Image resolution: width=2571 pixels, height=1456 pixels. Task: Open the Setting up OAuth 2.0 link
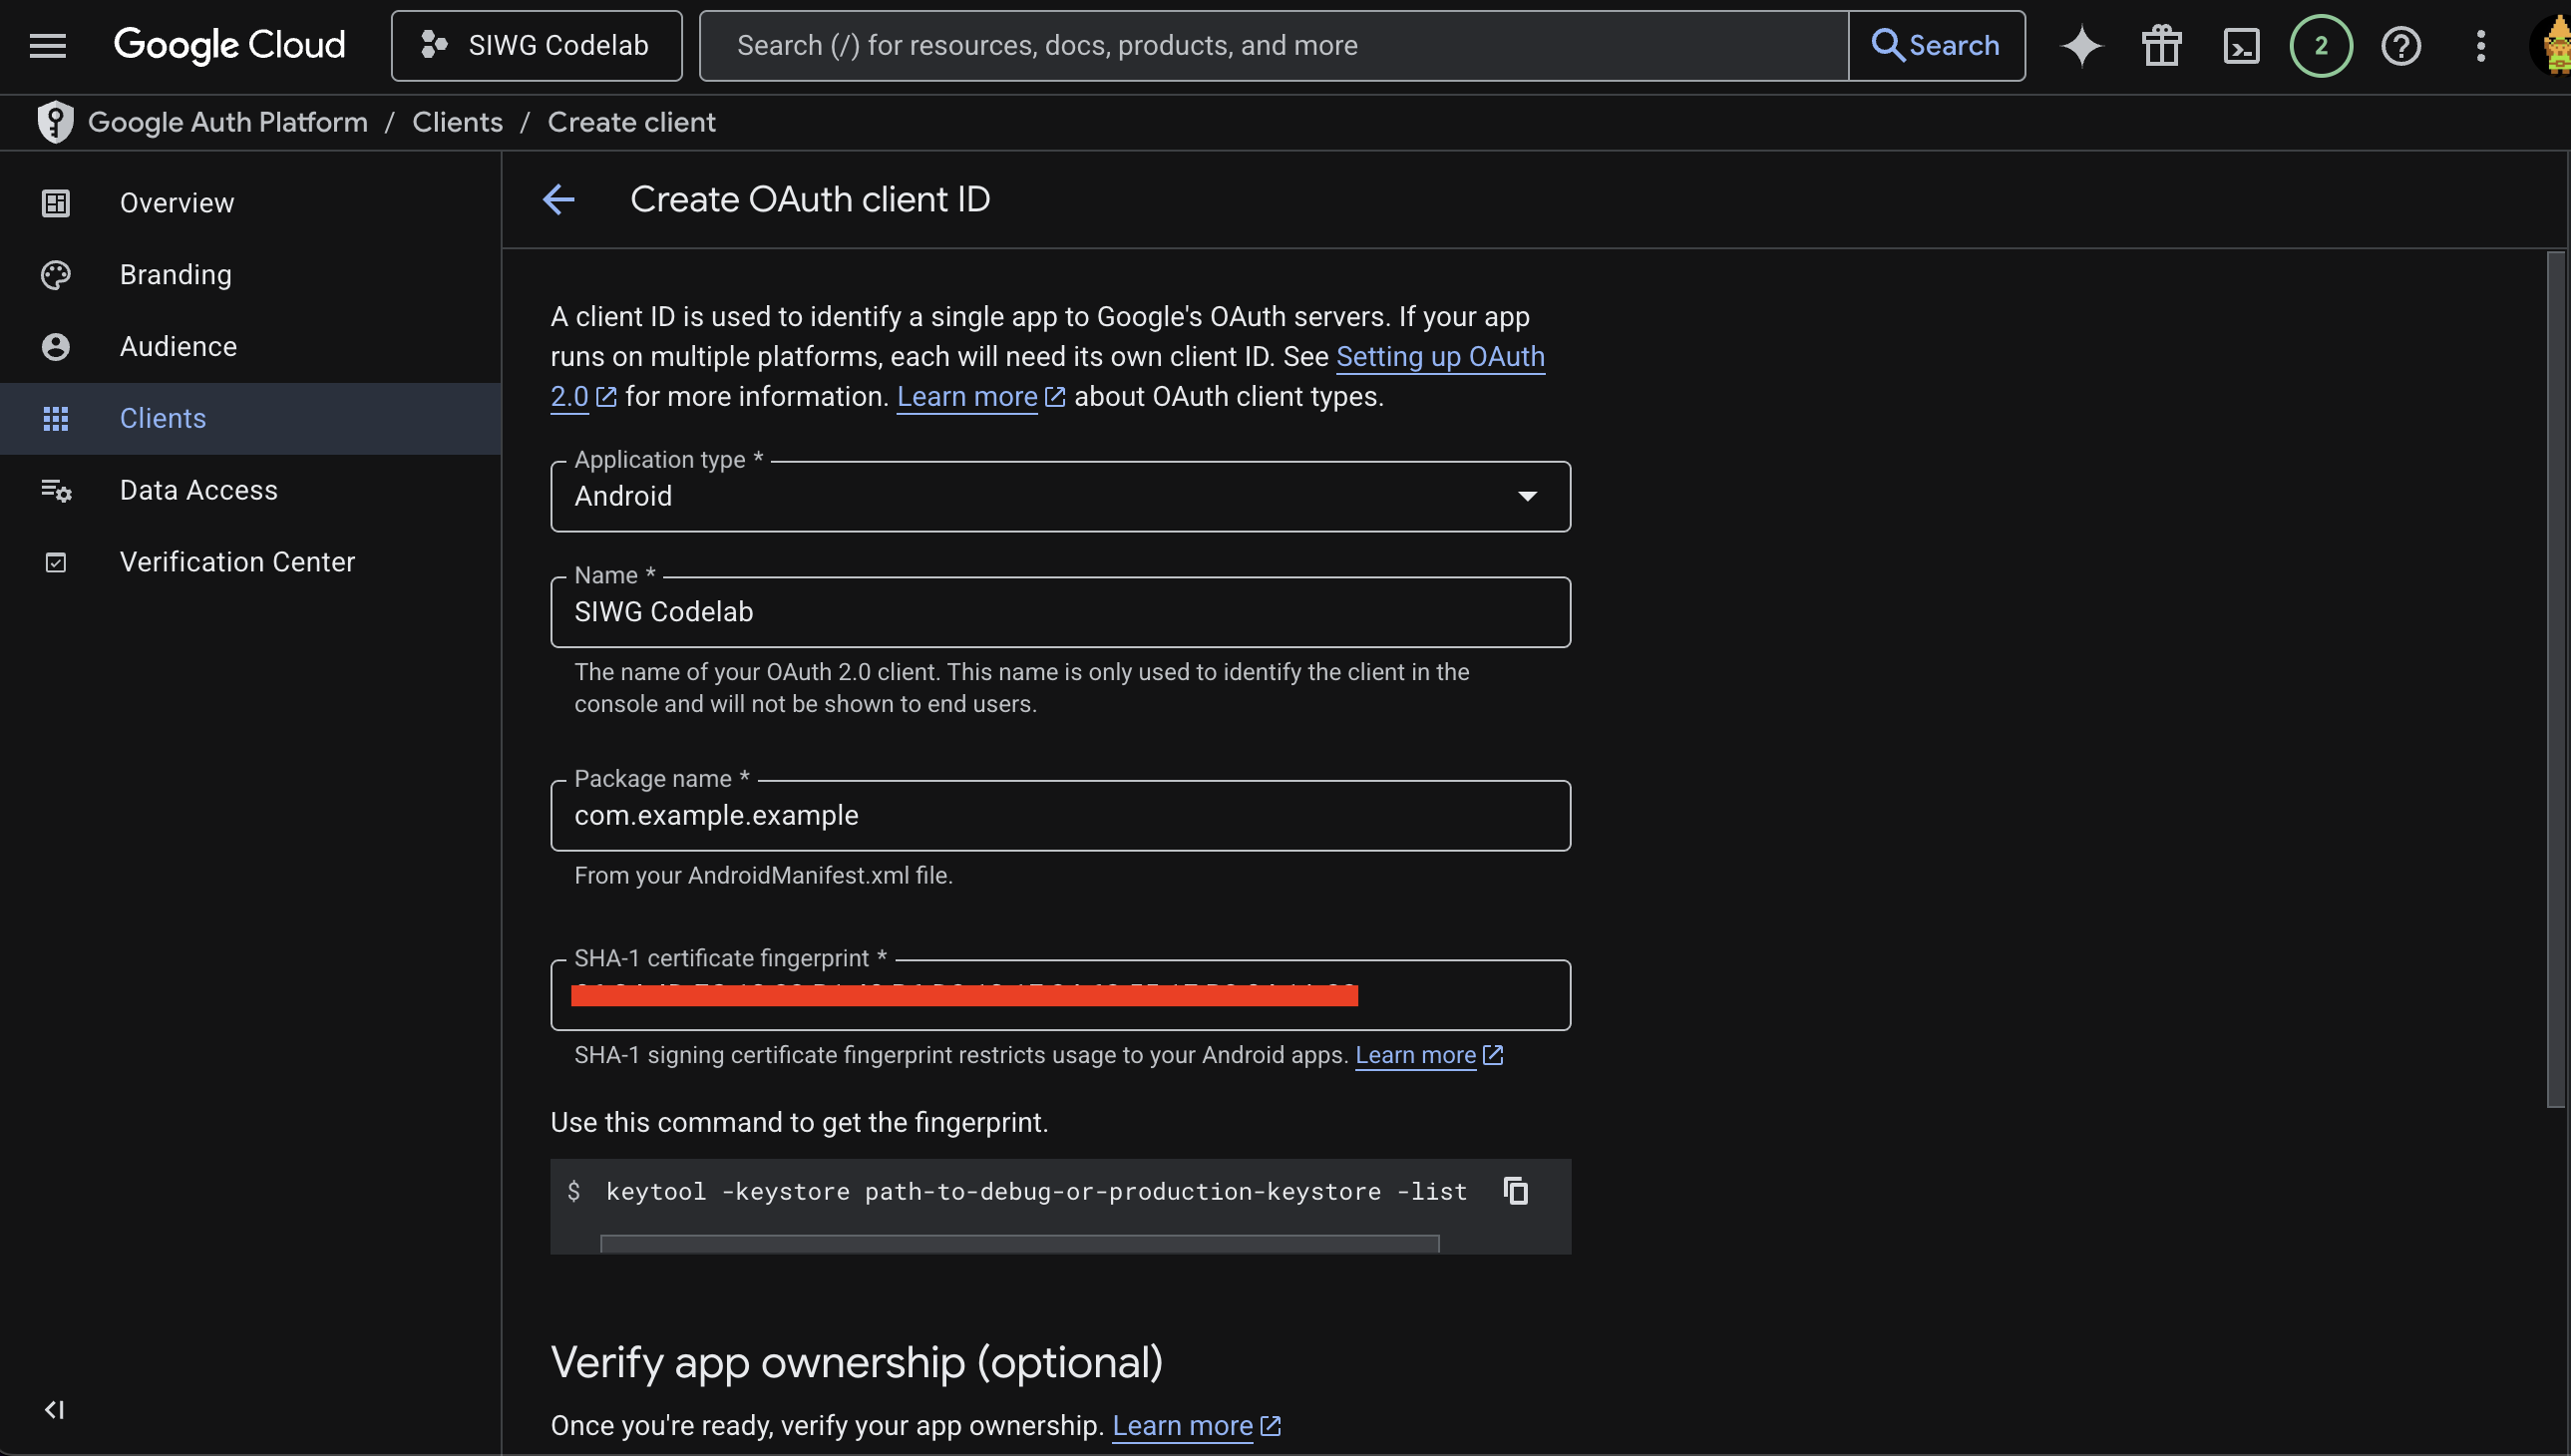(1440, 356)
